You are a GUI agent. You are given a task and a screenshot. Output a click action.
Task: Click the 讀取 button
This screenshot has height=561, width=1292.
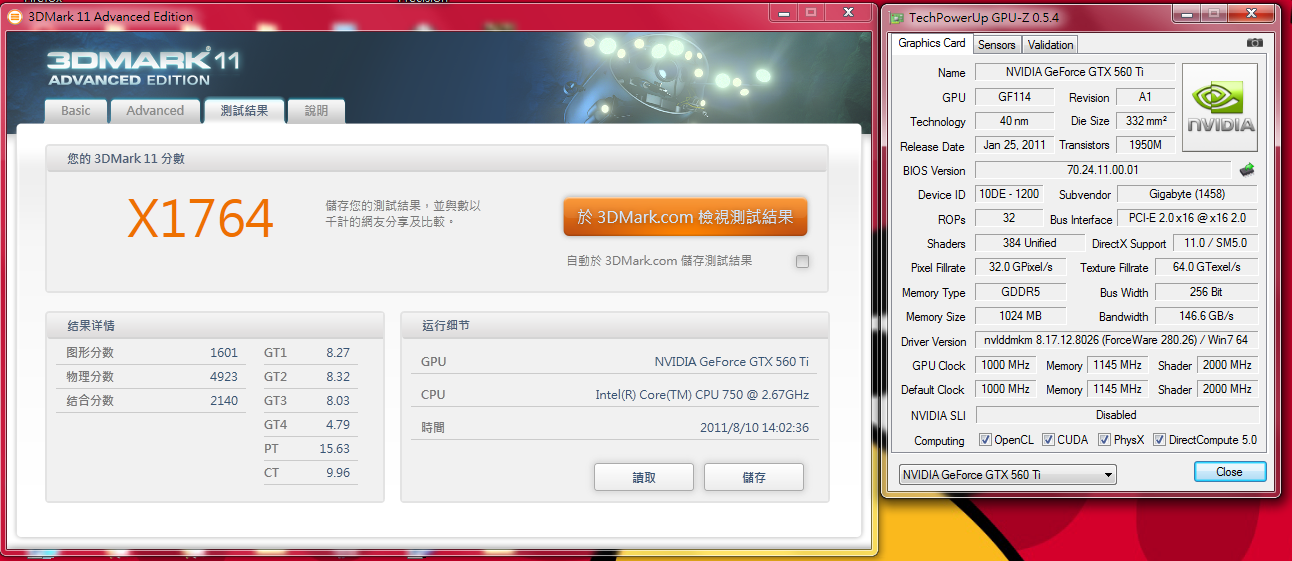pos(644,477)
